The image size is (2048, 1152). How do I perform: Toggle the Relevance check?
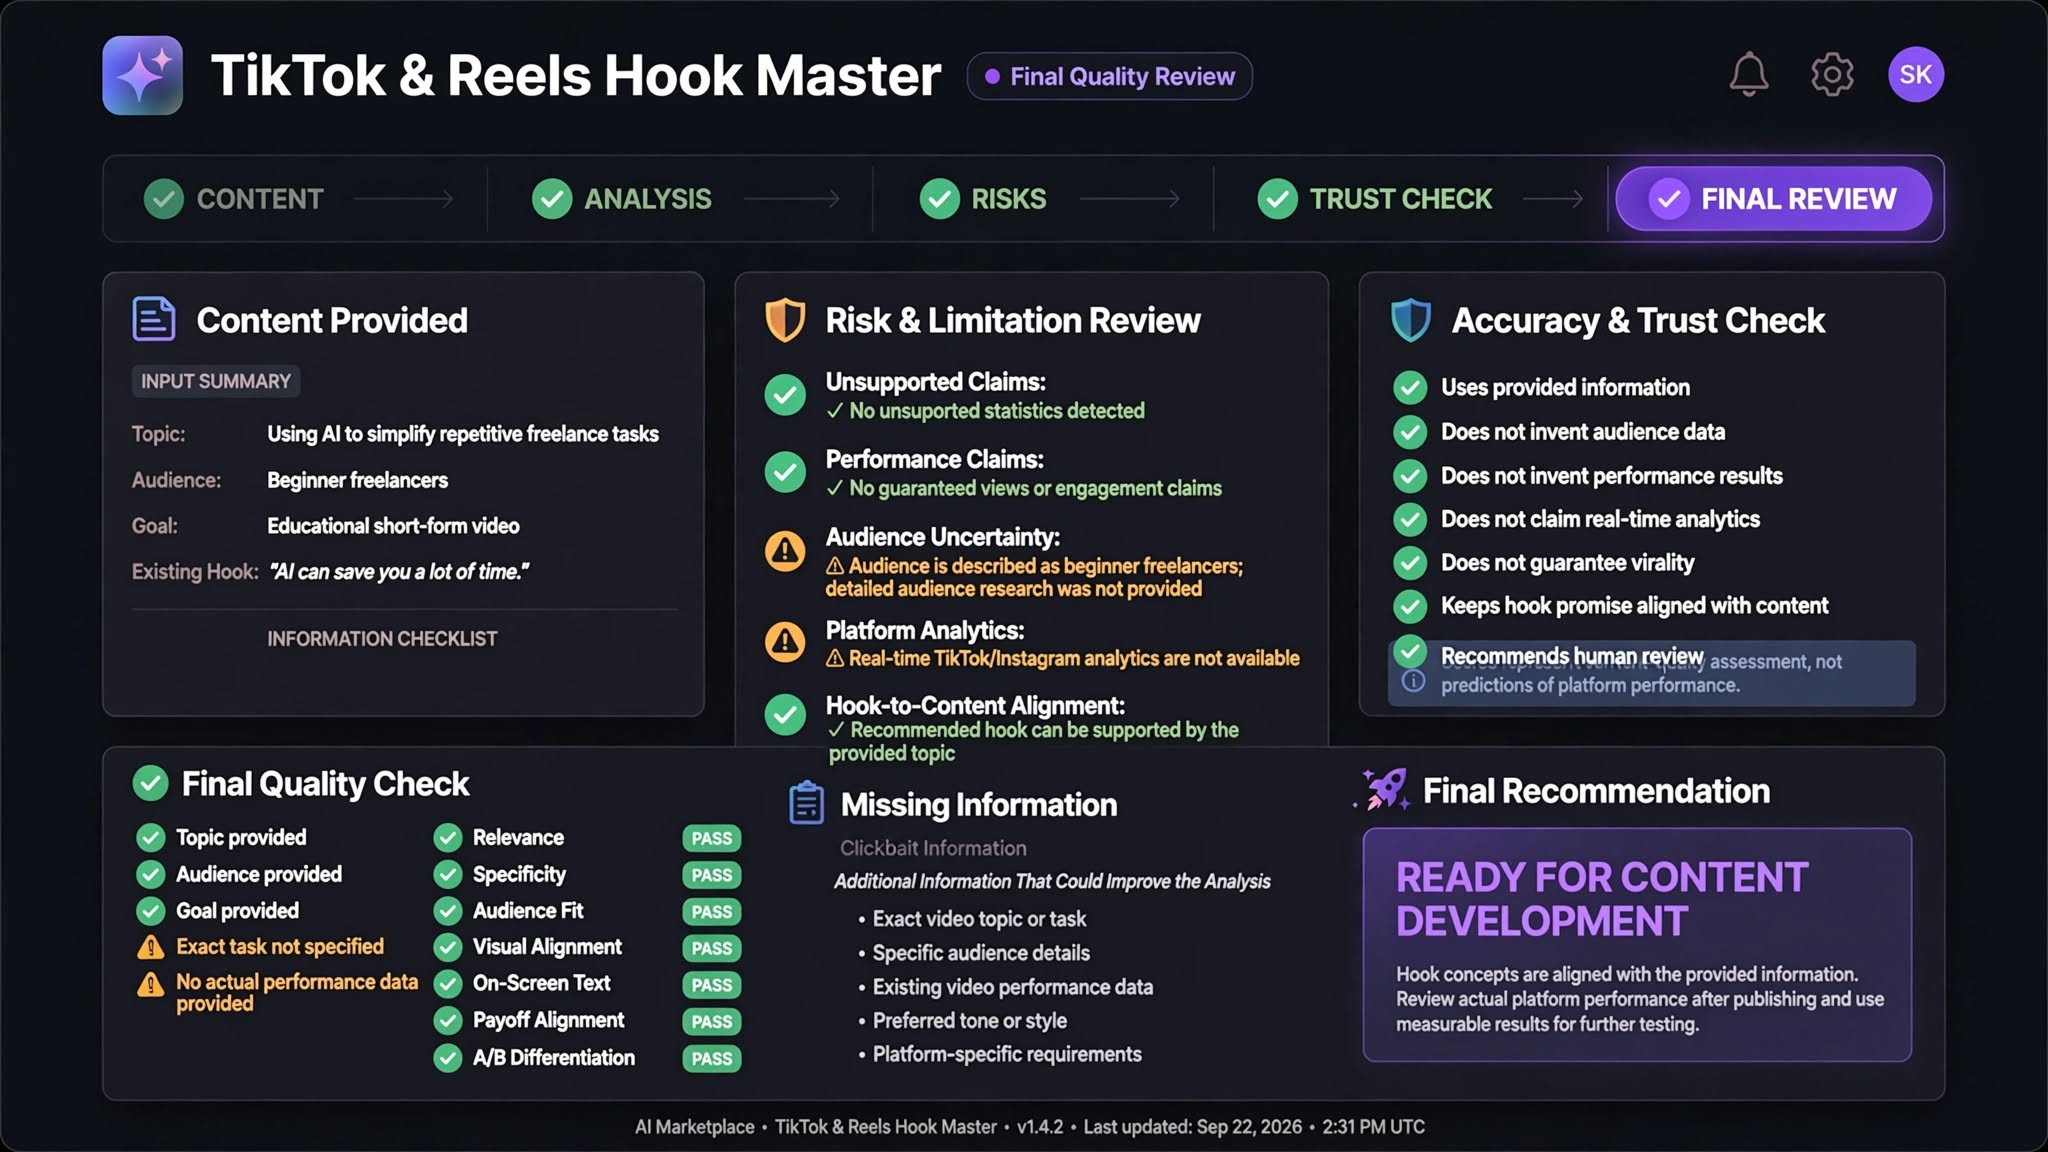(x=447, y=837)
